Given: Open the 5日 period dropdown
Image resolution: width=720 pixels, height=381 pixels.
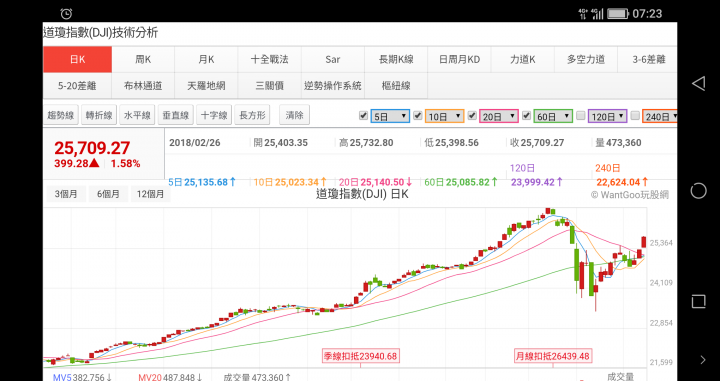Looking at the screenshot, I should pyautogui.click(x=390, y=117).
